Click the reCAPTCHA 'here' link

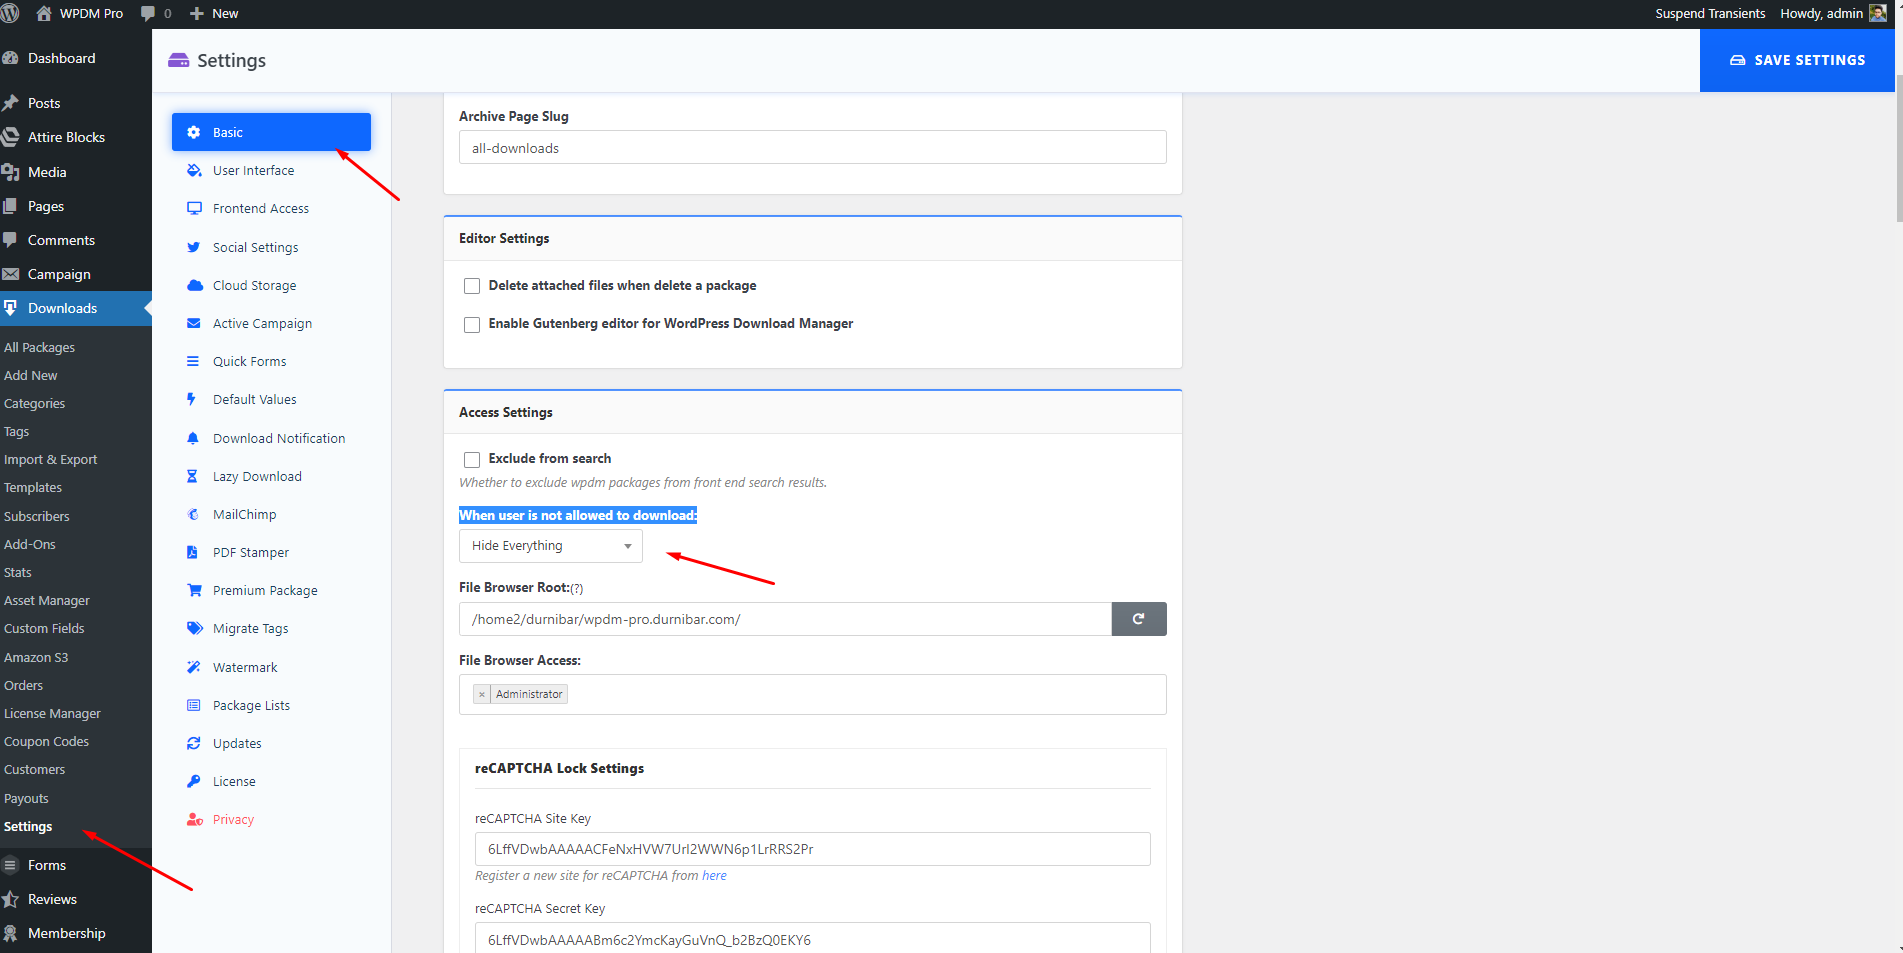point(714,875)
